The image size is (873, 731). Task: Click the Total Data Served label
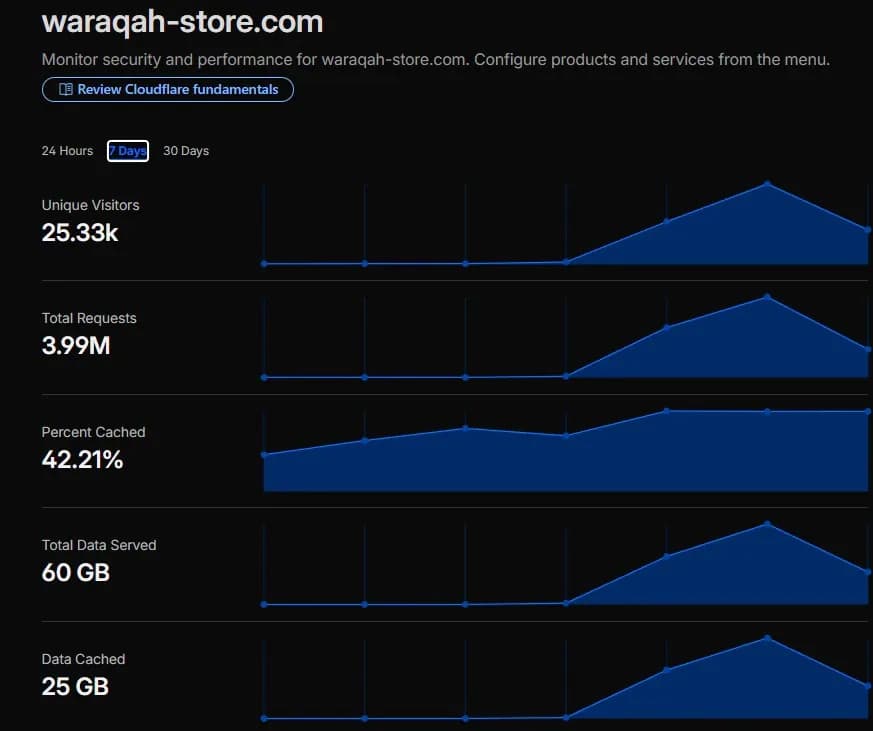99,545
